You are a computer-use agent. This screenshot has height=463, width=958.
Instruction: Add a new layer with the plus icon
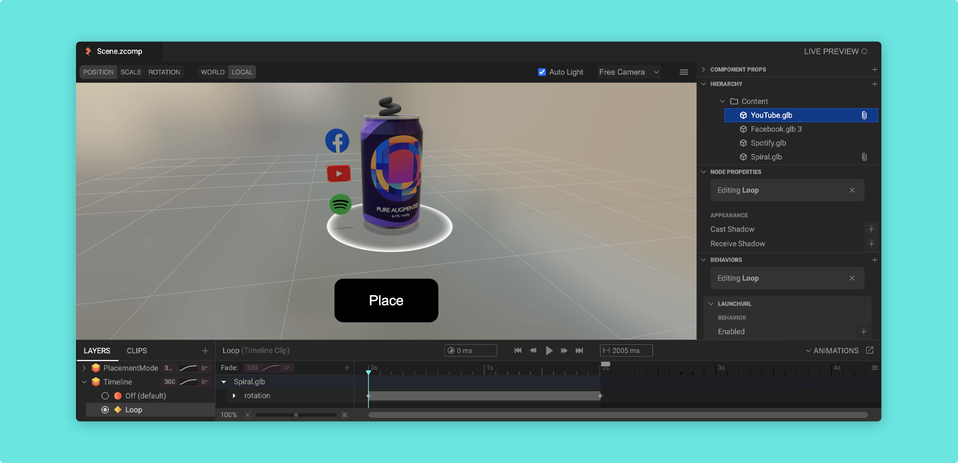point(205,351)
